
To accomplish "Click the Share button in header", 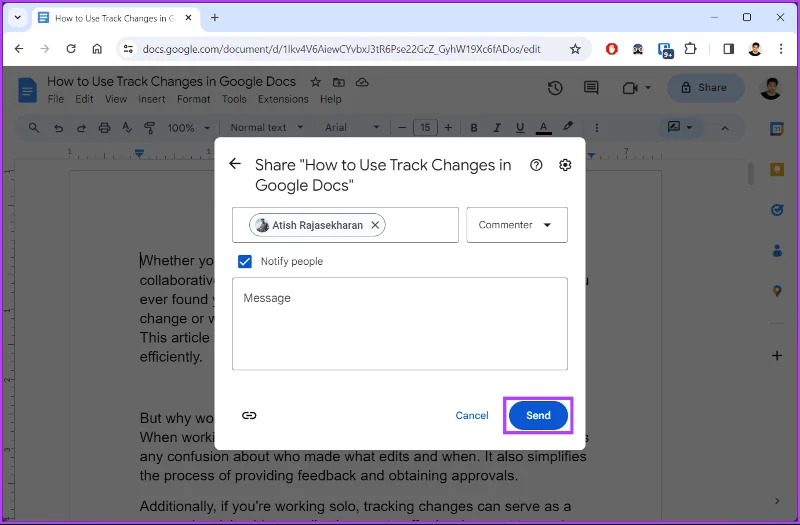I will click(705, 88).
